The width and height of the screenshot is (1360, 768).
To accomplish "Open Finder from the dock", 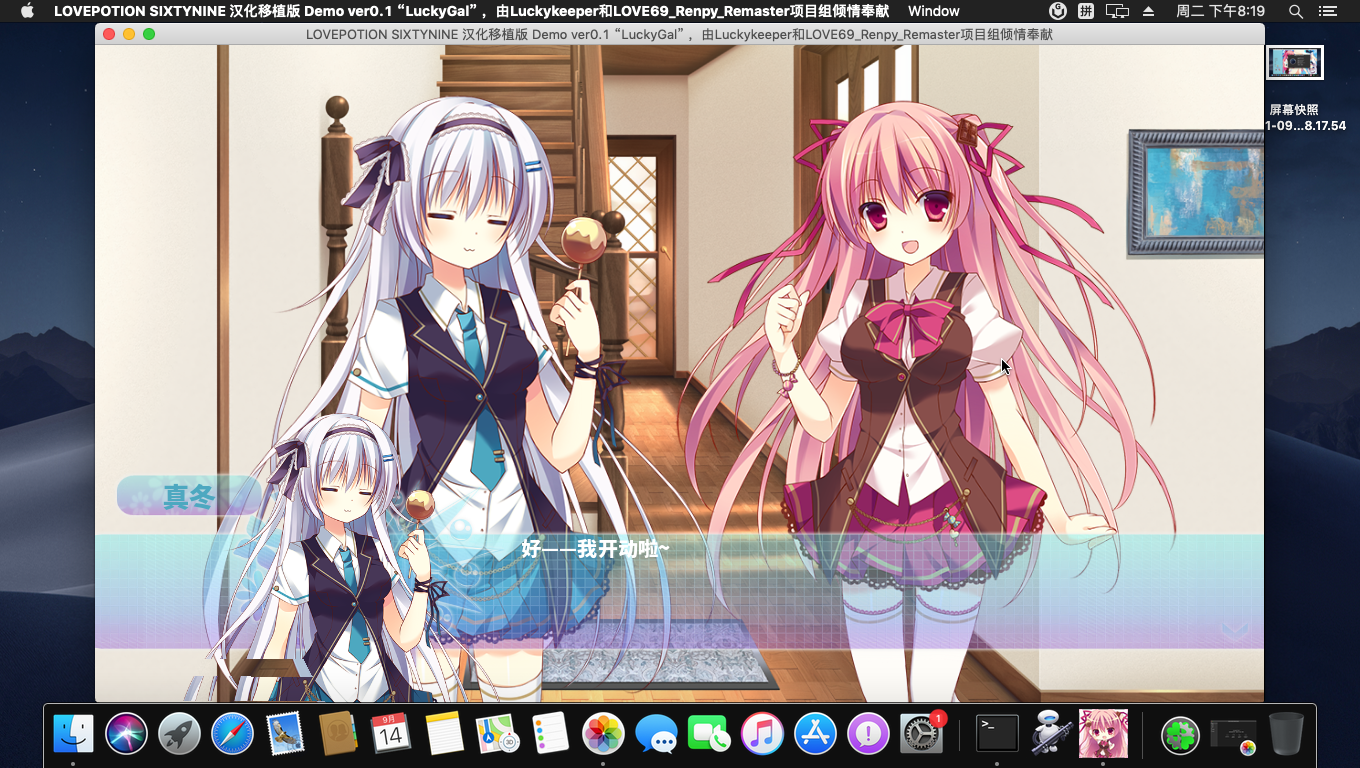I will tap(74, 734).
